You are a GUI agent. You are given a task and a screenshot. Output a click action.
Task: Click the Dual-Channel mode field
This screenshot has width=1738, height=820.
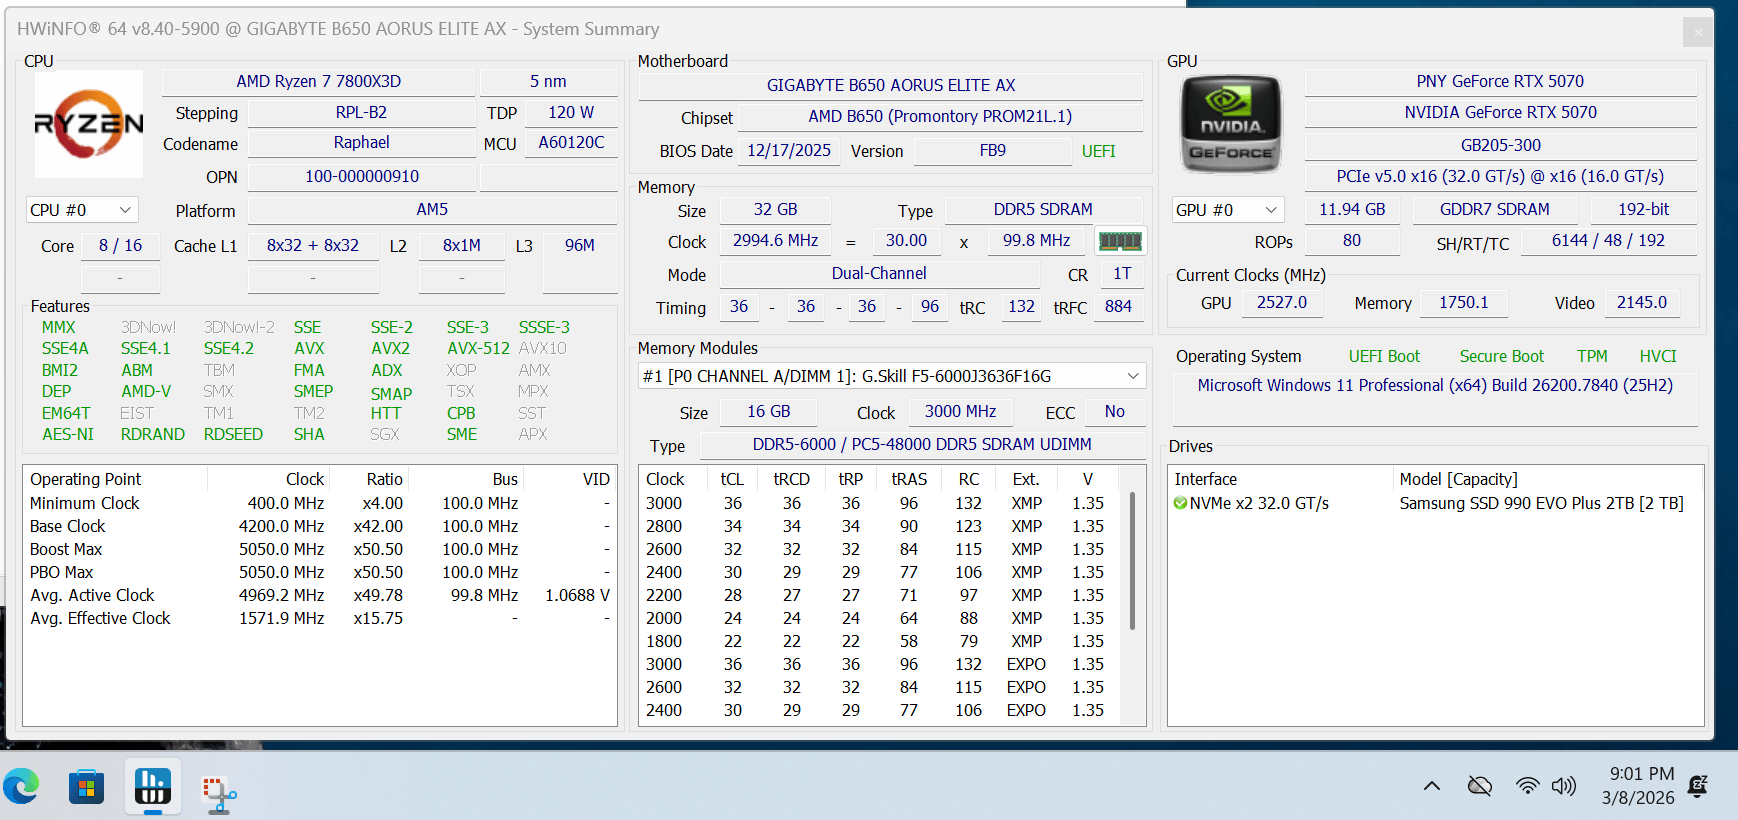(879, 273)
